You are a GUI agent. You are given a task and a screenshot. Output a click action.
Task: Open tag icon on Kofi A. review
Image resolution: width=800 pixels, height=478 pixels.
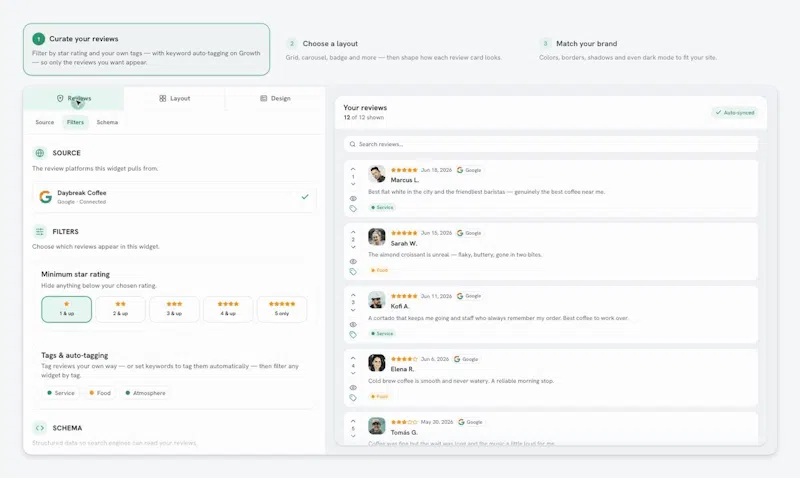coord(353,335)
